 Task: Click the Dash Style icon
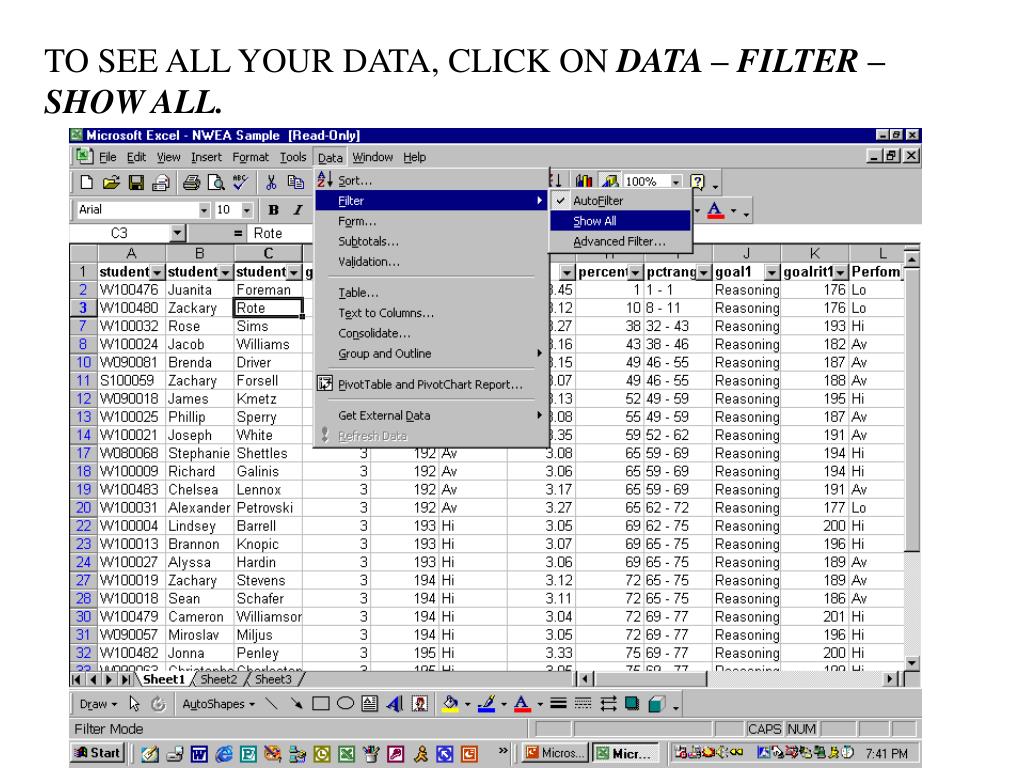[583, 703]
